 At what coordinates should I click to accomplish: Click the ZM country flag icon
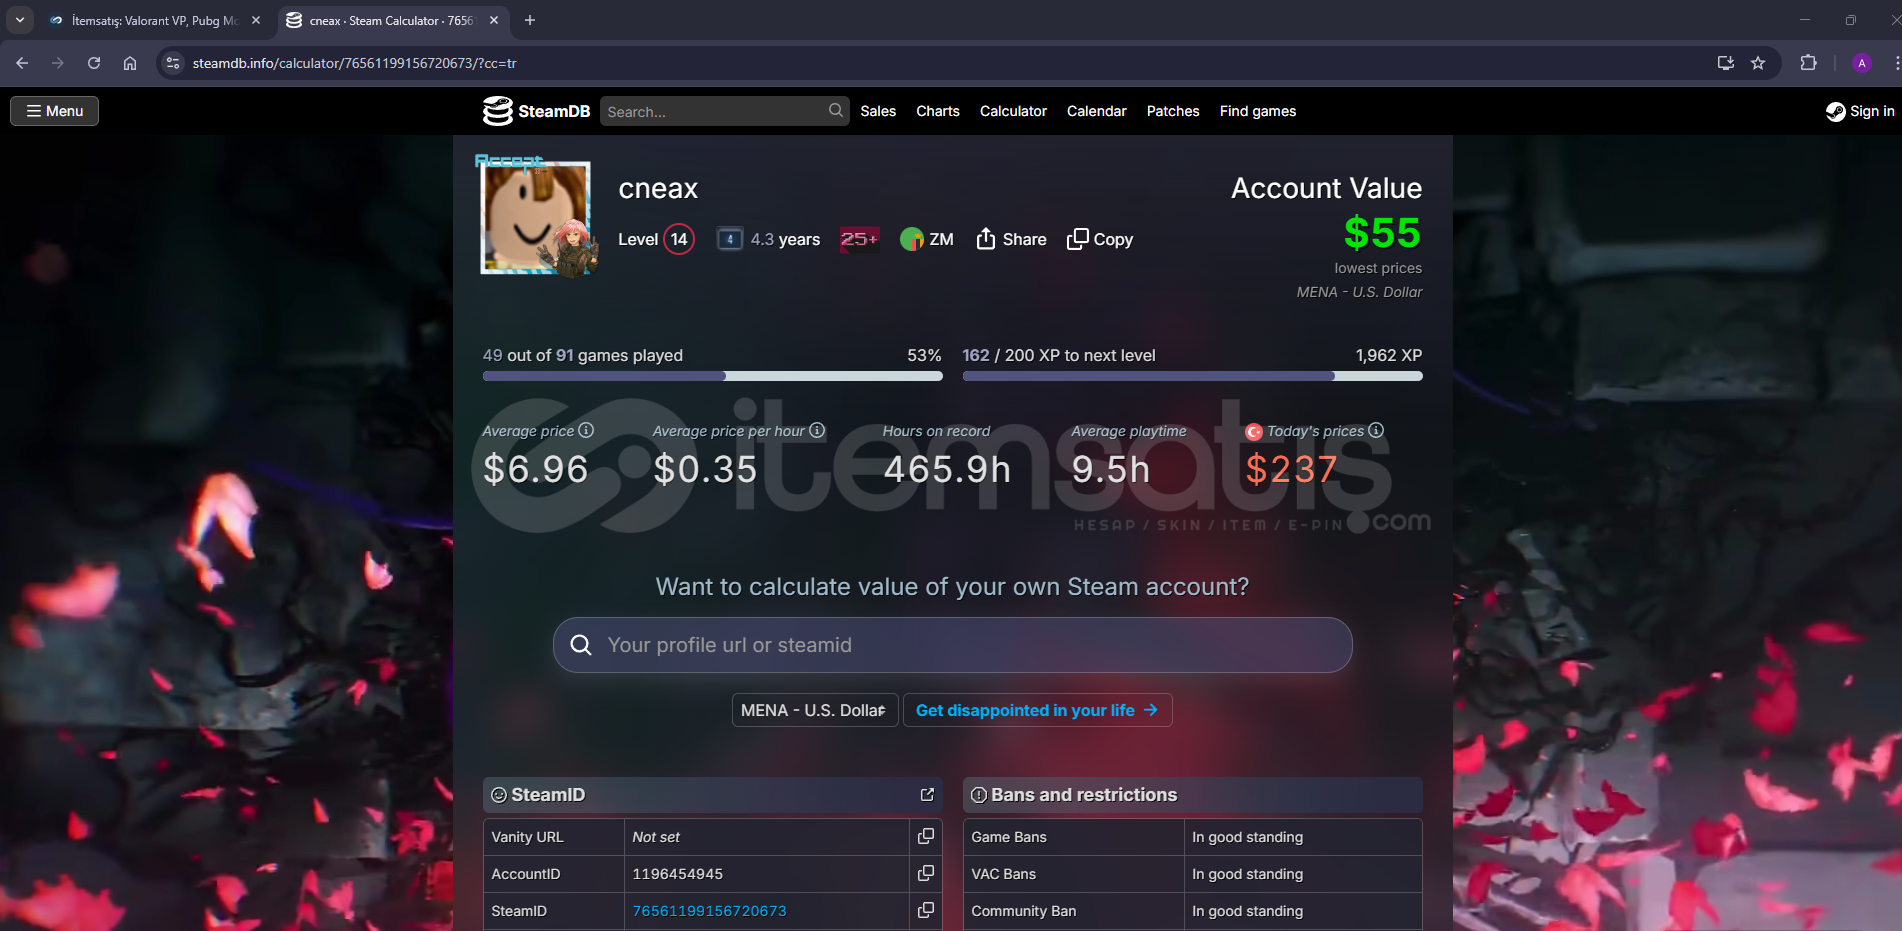click(912, 239)
